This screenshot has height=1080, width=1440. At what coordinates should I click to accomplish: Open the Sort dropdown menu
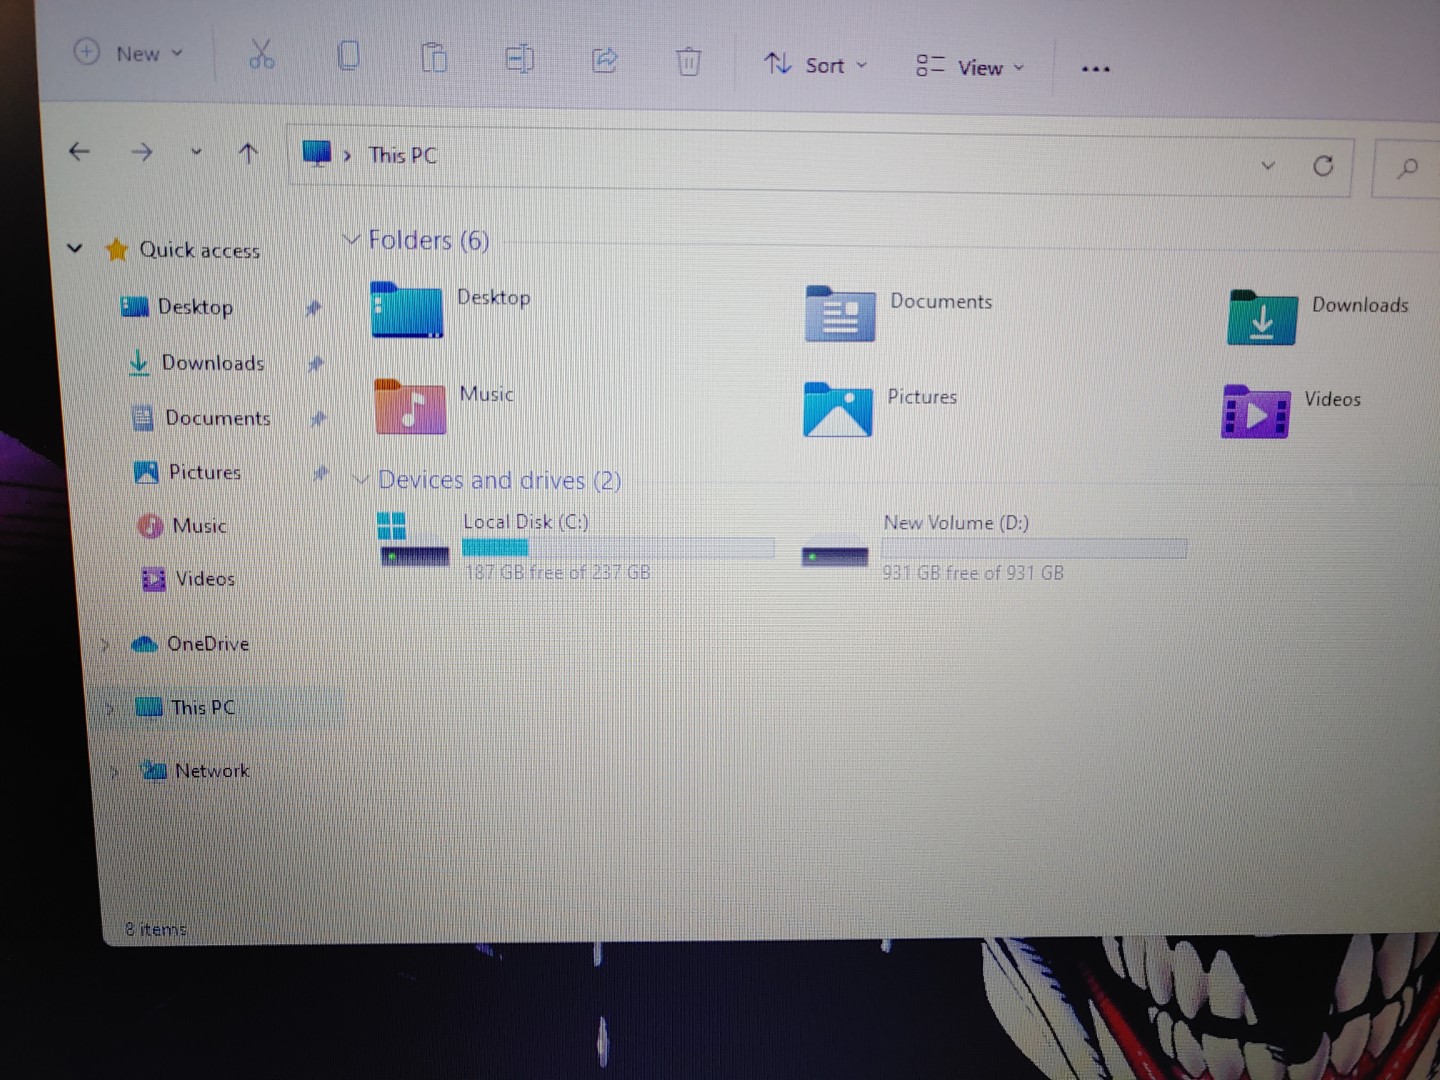pos(816,65)
